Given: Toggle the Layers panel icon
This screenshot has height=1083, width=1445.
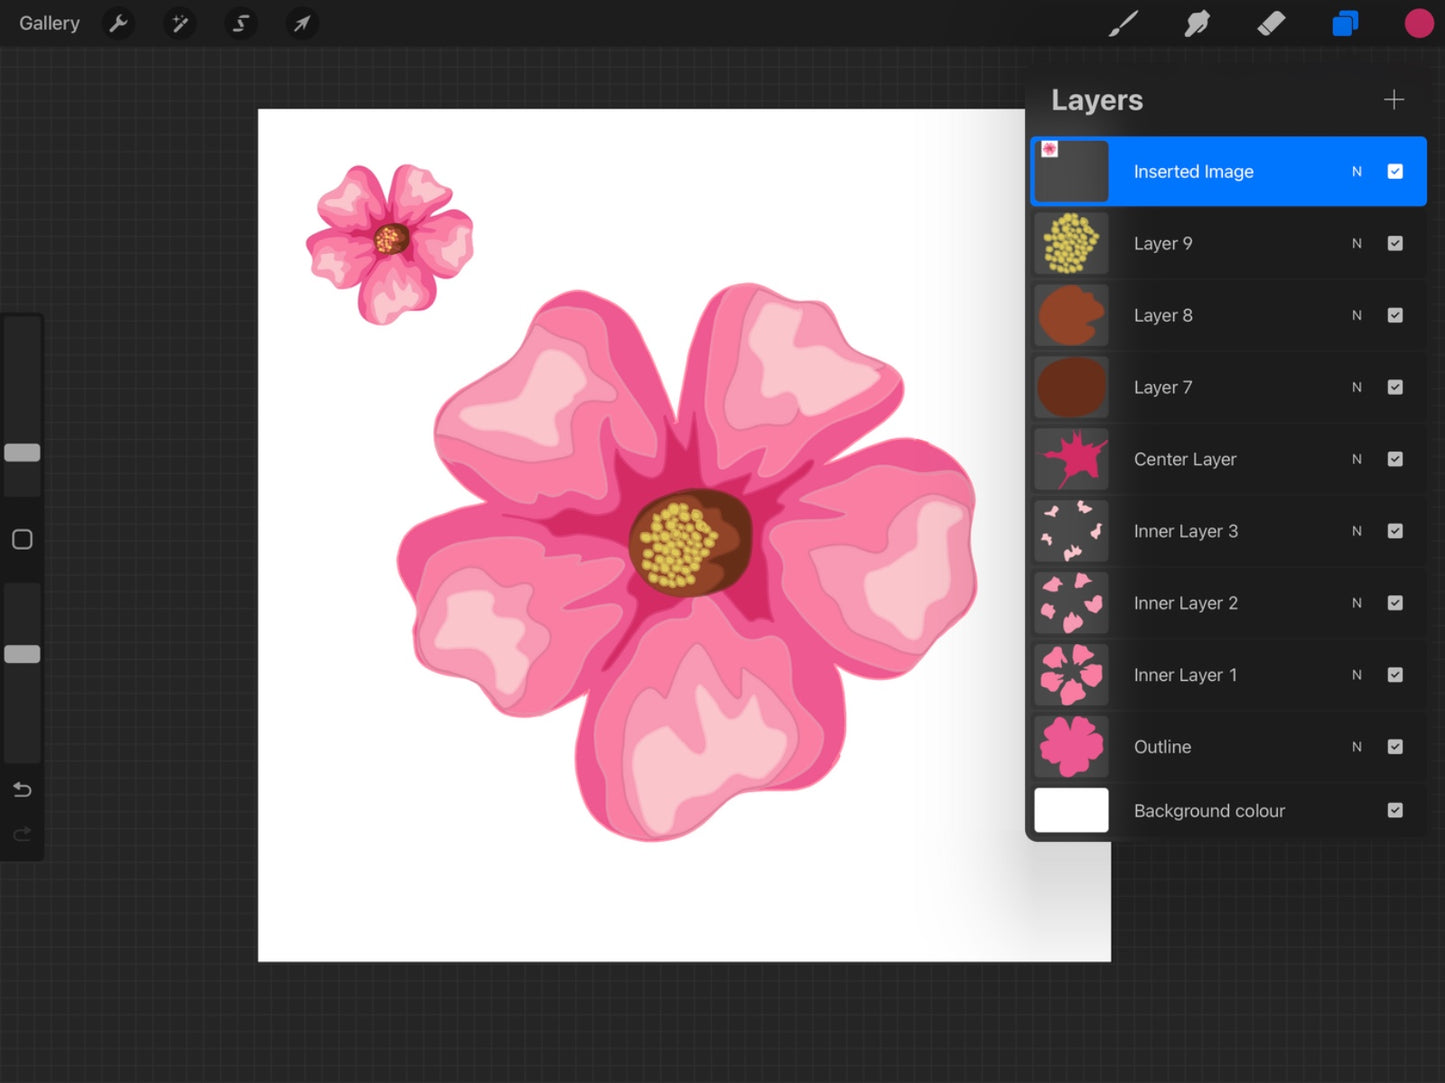Looking at the screenshot, I should click(x=1345, y=23).
